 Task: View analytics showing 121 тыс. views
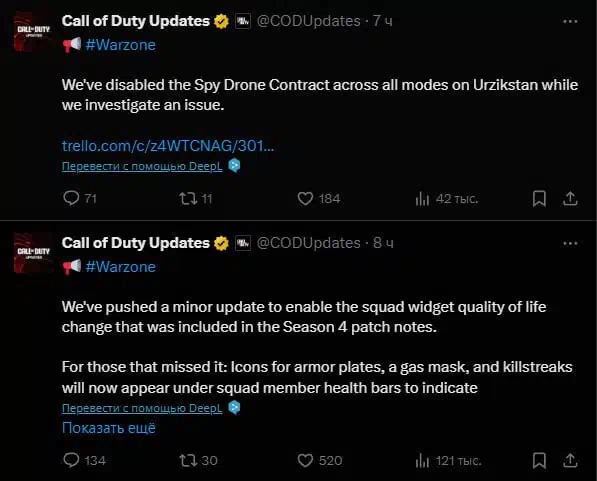click(449, 461)
